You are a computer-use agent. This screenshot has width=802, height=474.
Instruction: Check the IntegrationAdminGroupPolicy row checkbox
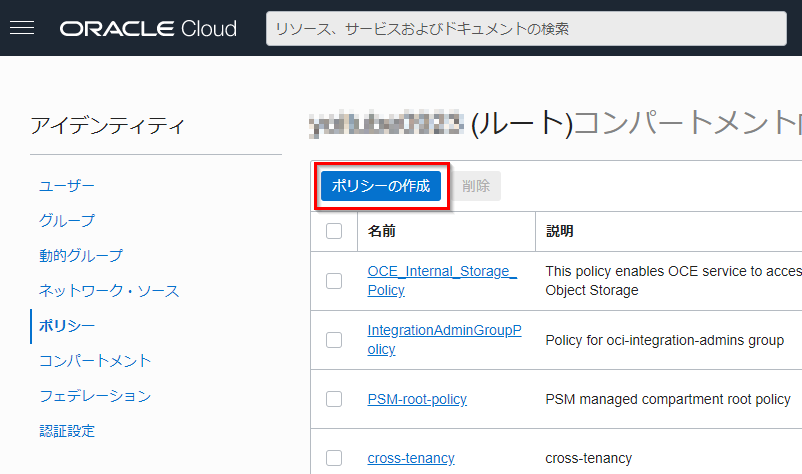334,340
